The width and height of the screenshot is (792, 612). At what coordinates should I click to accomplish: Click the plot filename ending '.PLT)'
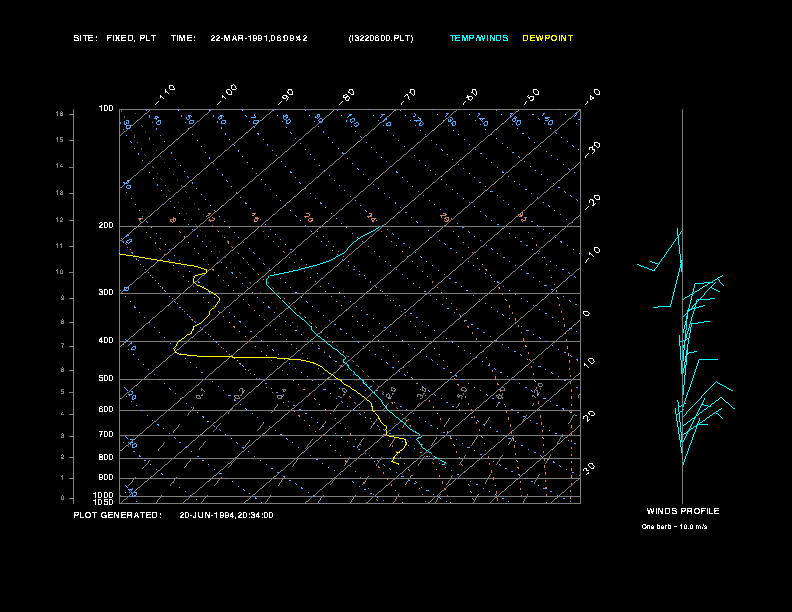click(x=381, y=38)
